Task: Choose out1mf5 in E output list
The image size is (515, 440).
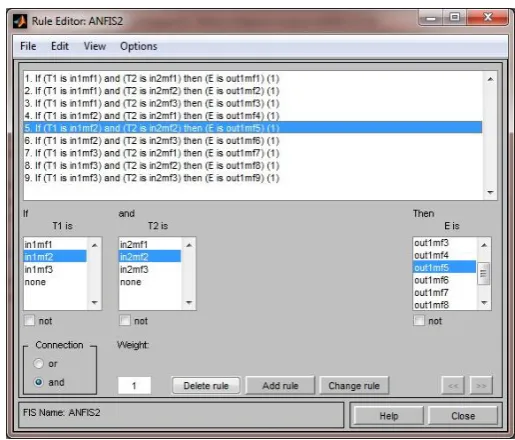Action: tap(445, 267)
